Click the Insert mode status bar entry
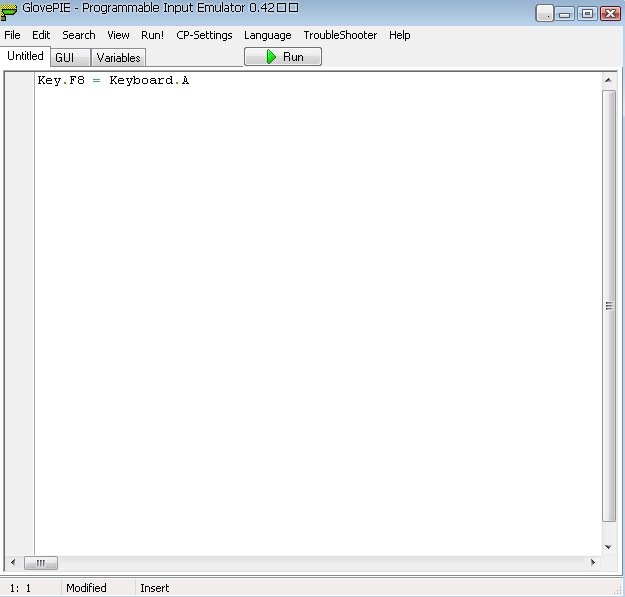The height and width of the screenshot is (597, 625). click(155, 588)
